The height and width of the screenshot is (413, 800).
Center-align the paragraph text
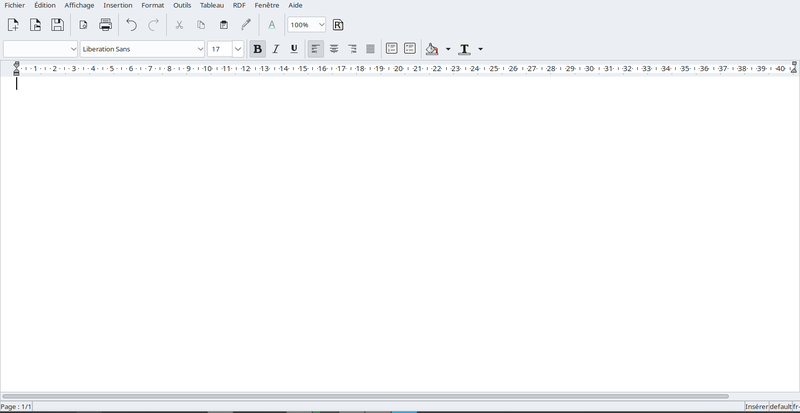pos(334,49)
